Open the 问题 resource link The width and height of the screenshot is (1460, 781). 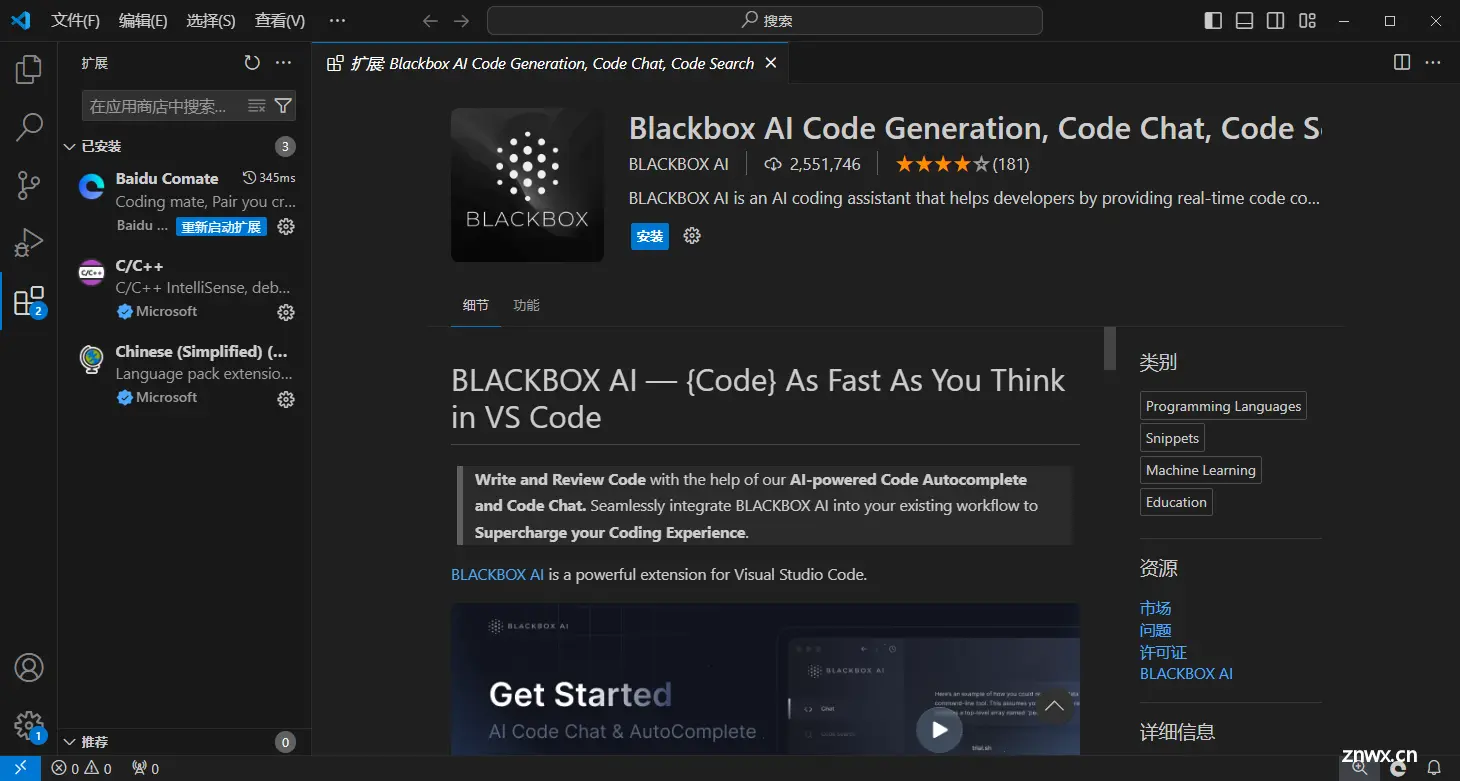tap(1155, 630)
